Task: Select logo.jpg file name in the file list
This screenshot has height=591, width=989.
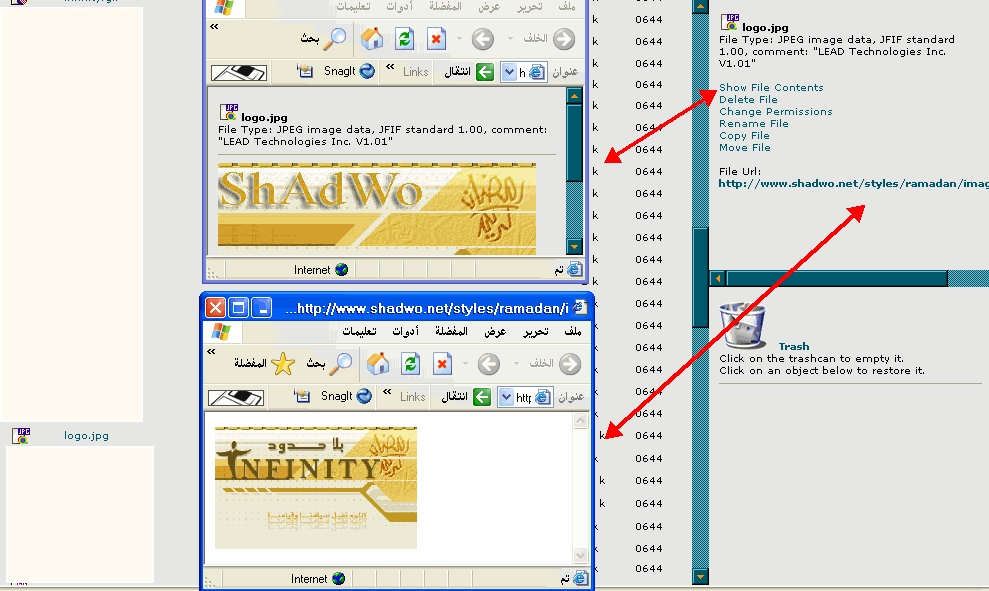Action: tap(86, 435)
